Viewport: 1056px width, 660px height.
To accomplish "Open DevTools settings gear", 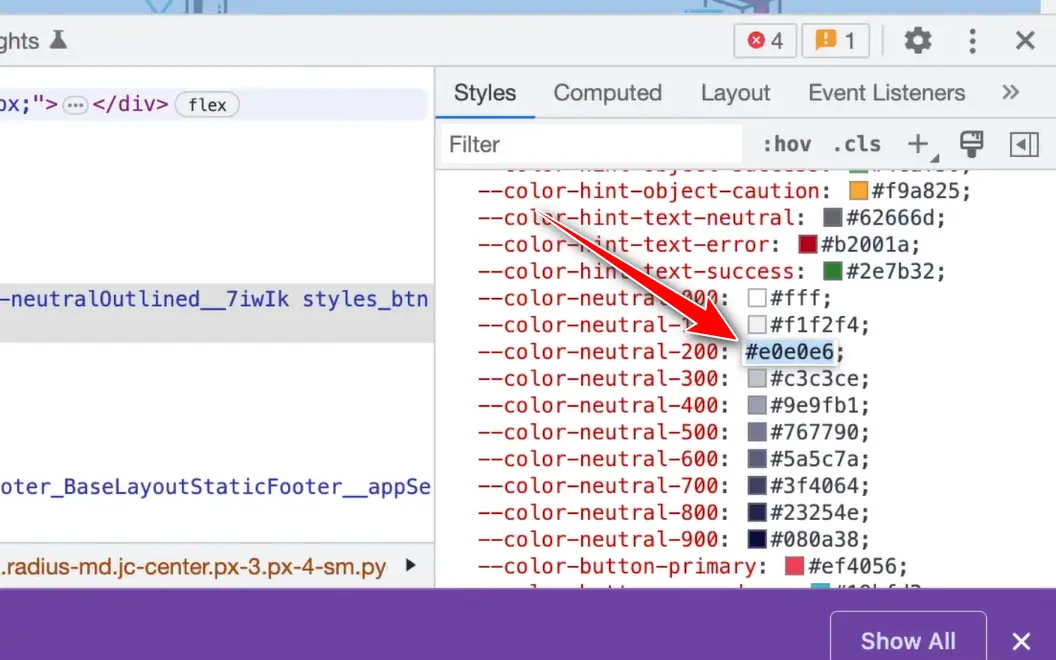I will point(917,41).
